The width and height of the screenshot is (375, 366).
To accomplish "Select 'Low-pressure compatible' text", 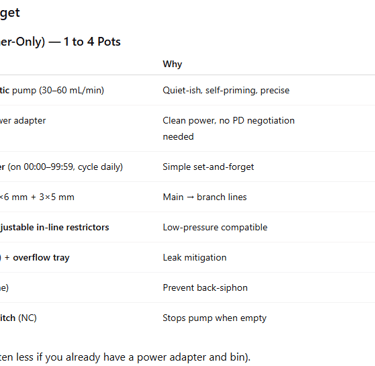I will point(215,227).
